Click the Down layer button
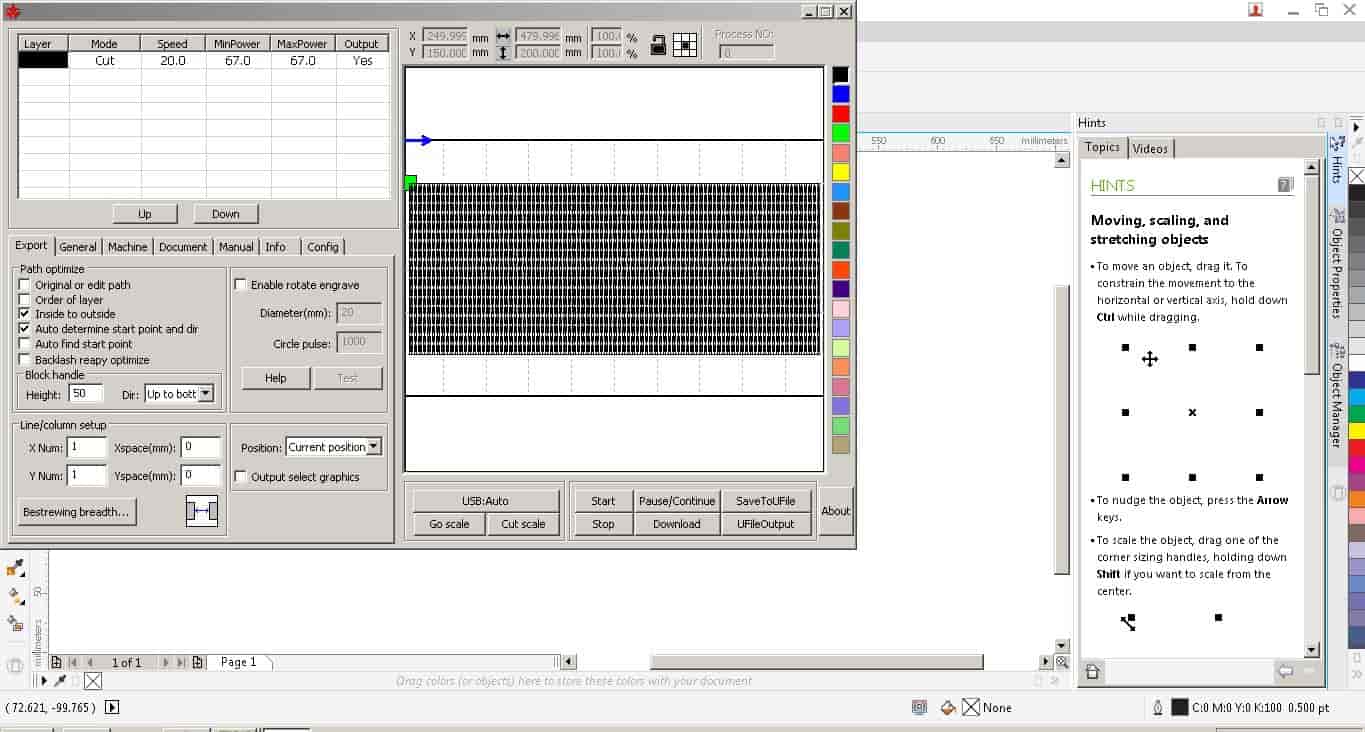 pyautogui.click(x=225, y=214)
